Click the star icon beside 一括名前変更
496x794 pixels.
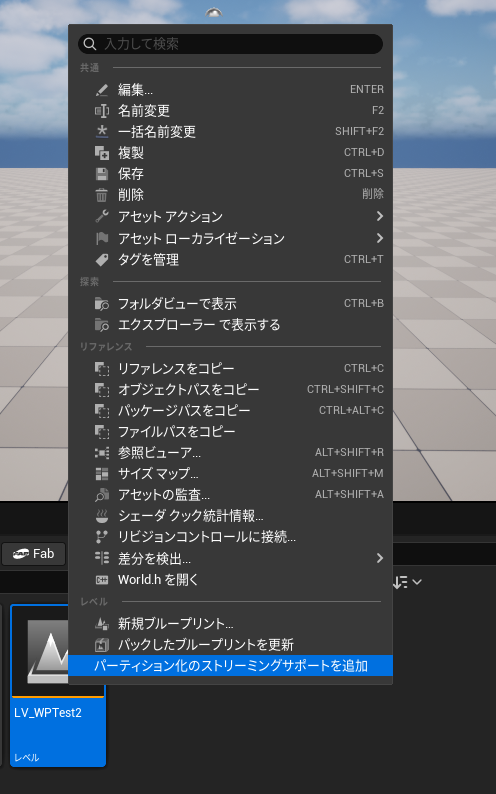coord(102,132)
